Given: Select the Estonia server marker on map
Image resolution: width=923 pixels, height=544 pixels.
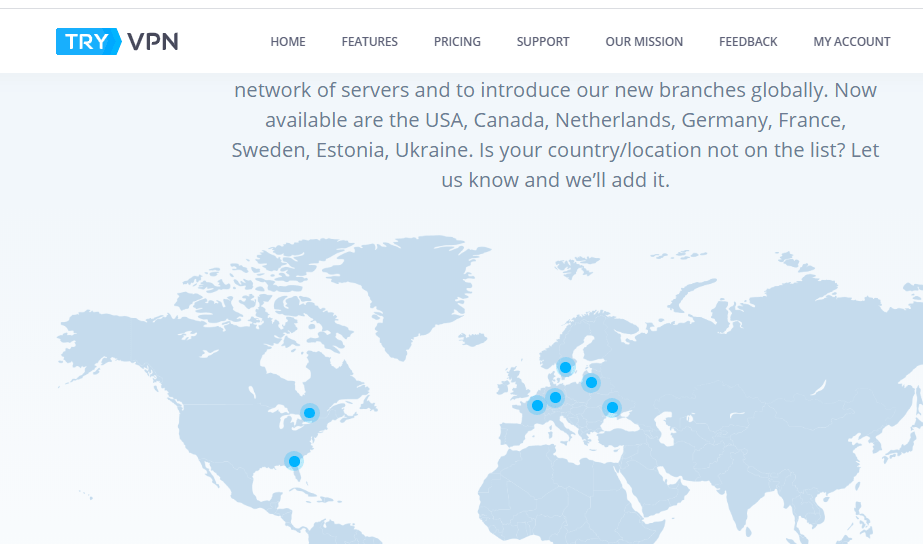Looking at the screenshot, I should click(x=591, y=383).
